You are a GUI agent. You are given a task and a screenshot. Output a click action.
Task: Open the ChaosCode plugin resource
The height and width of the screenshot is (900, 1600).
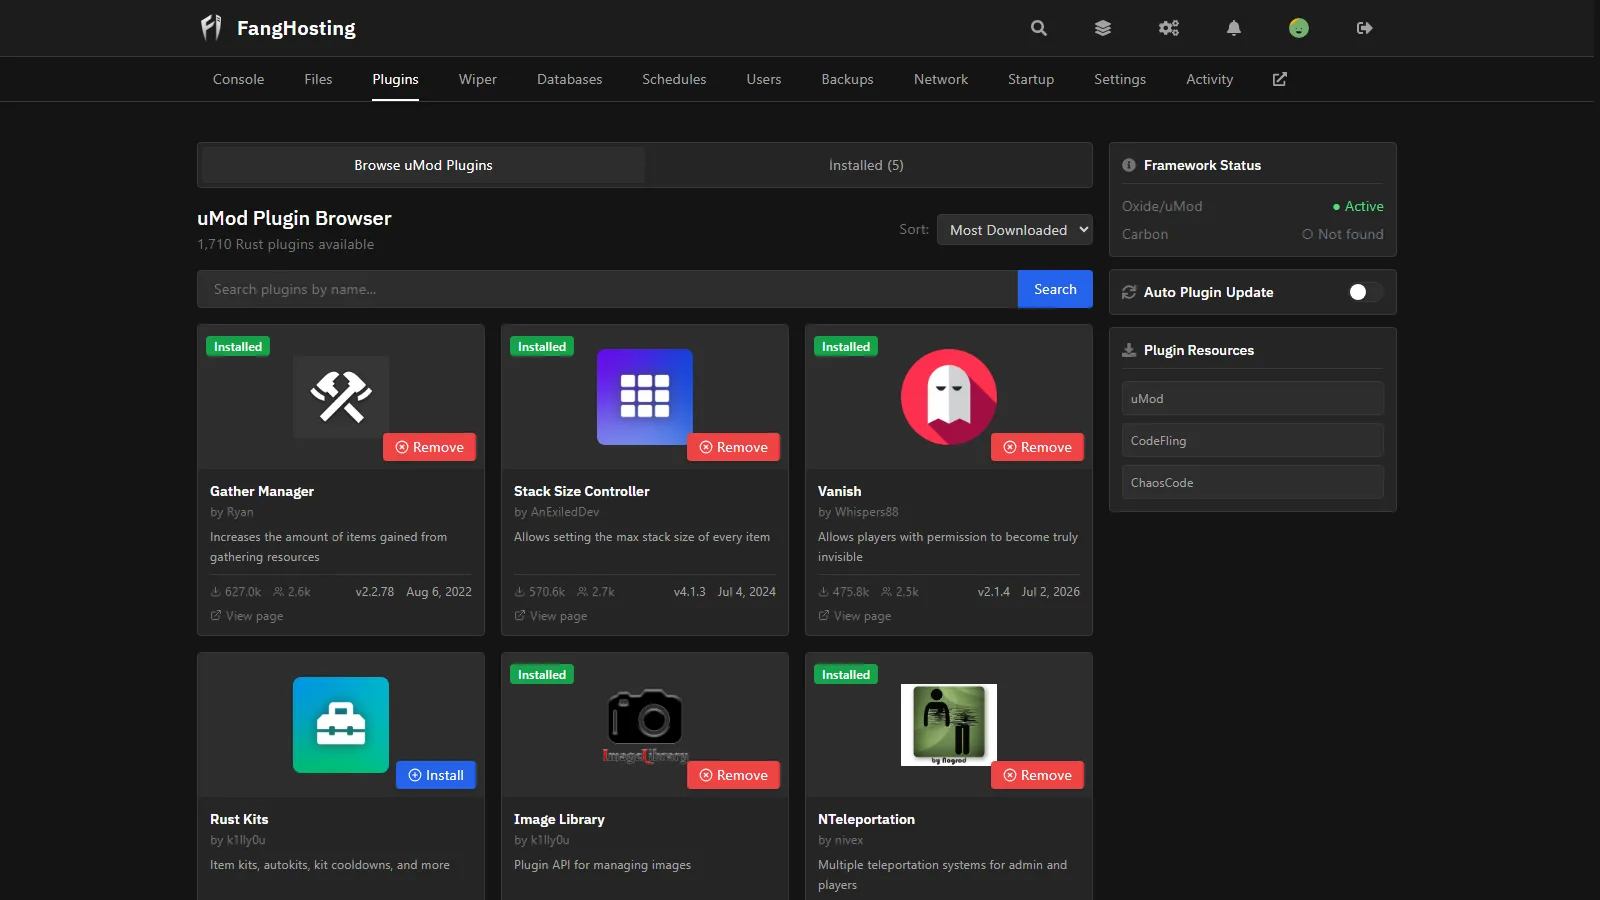coord(1252,482)
